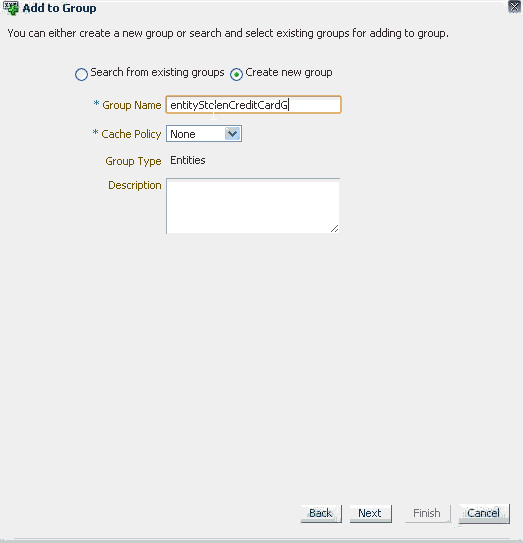523x543 pixels.
Task: Click the Cache Policy field label
Action: coord(131,134)
